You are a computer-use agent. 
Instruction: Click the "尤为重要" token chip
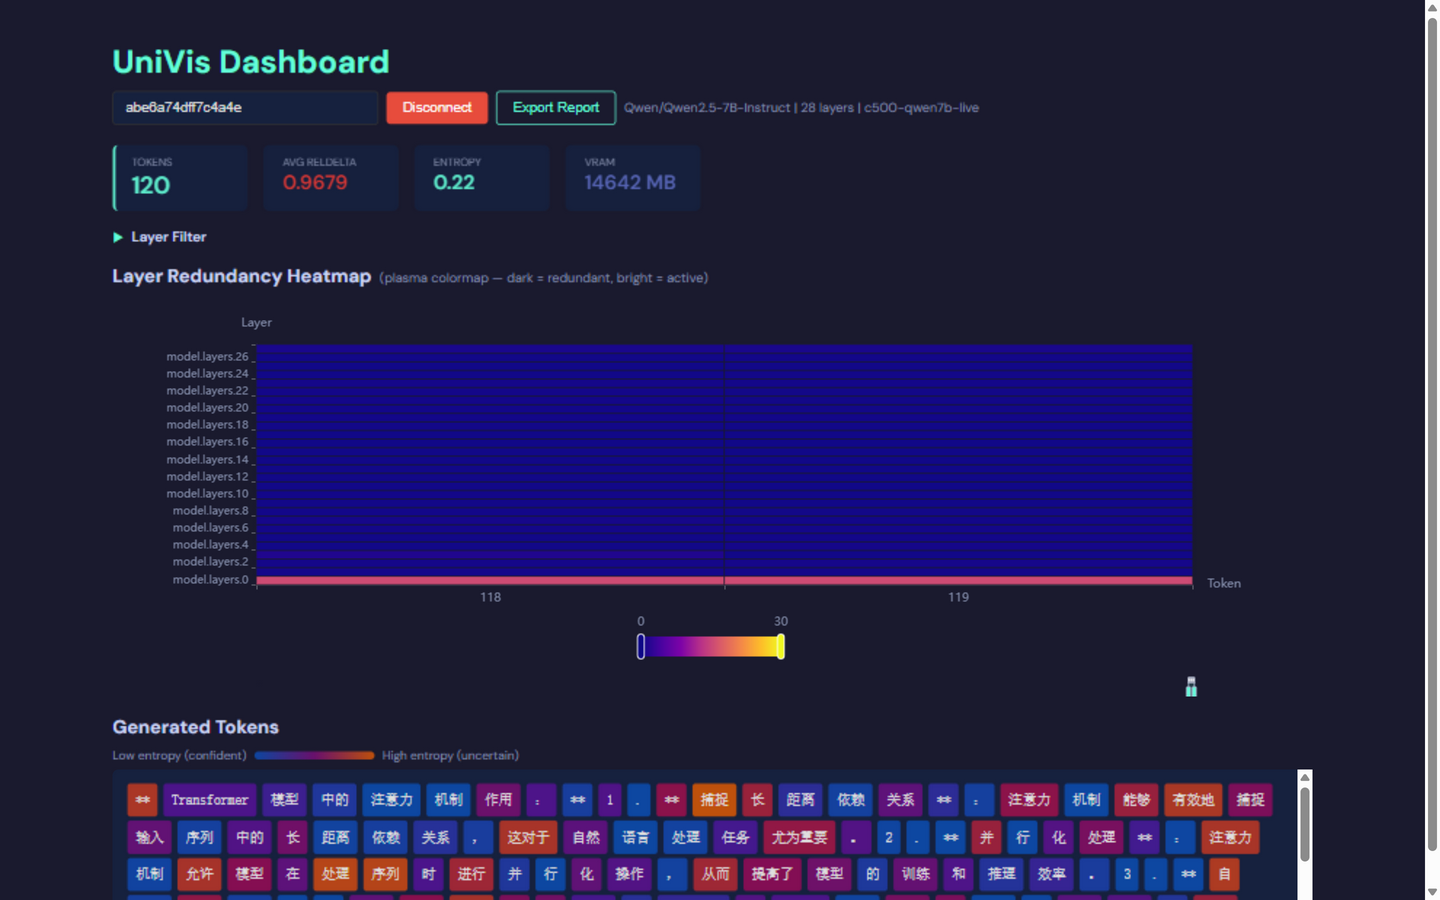tap(799, 838)
